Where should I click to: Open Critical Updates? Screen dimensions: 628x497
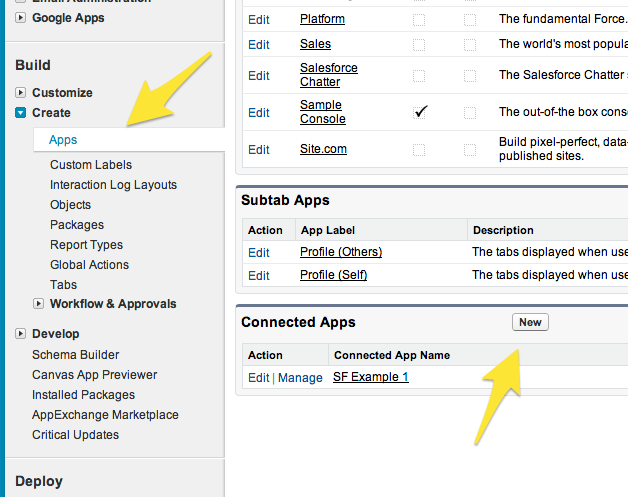[75, 435]
